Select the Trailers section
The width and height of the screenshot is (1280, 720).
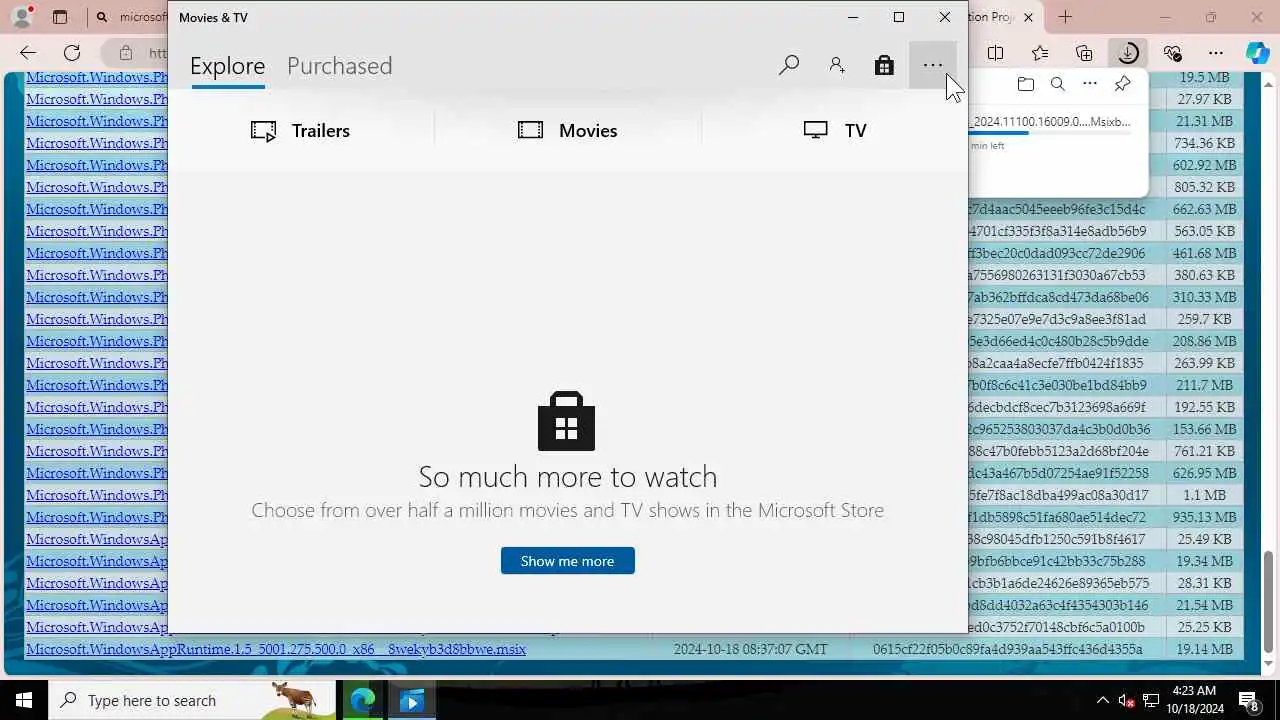point(300,131)
